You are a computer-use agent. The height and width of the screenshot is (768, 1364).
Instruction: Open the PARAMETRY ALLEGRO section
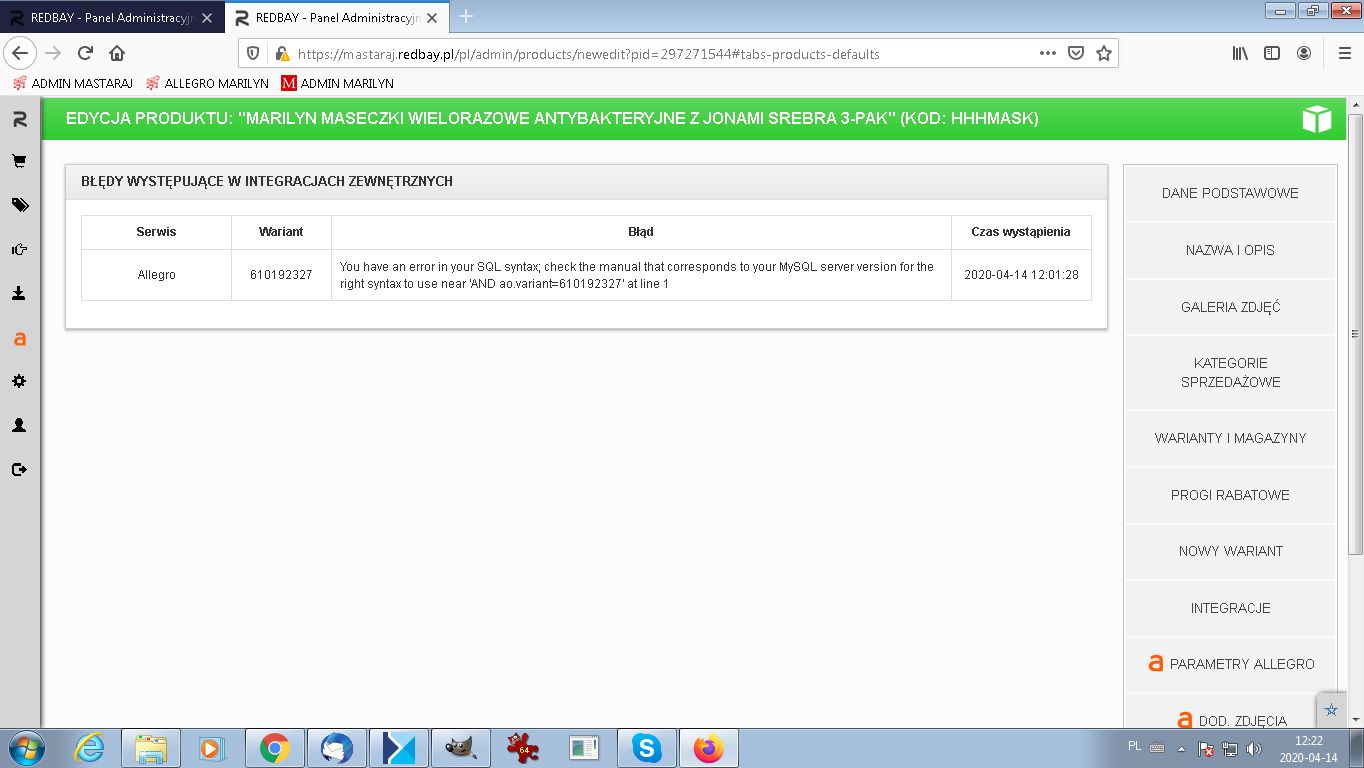[1230, 664]
